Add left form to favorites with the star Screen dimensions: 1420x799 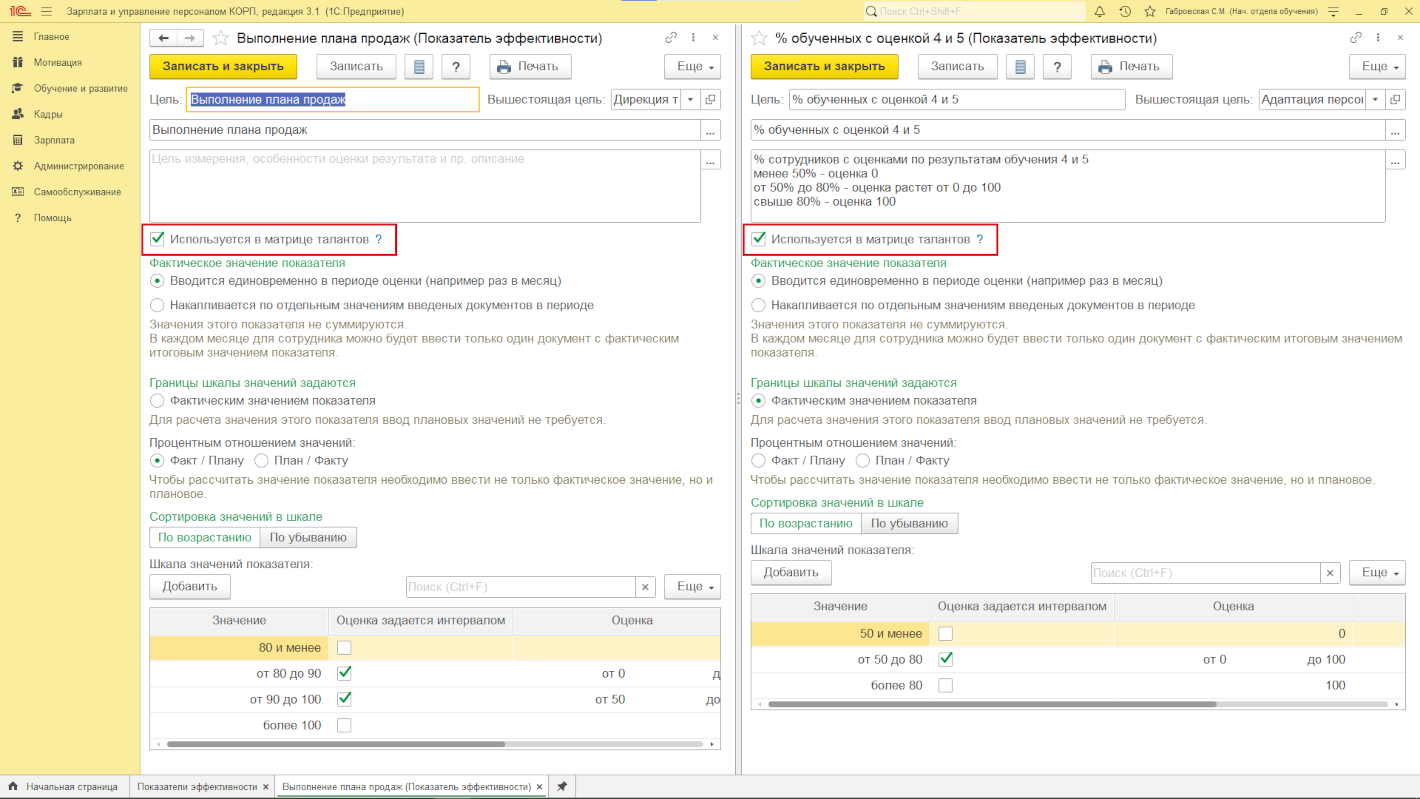click(x=221, y=38)
